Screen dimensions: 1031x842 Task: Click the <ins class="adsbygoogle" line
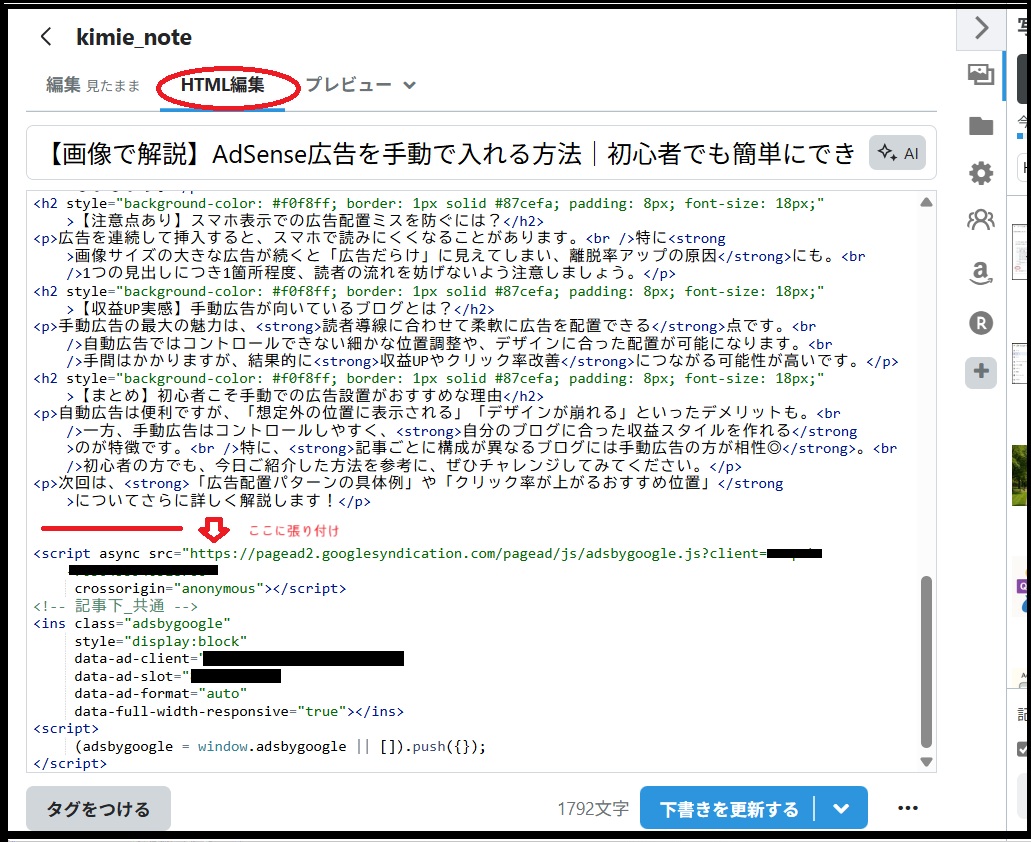pyautogui.click(x=132, y=623)
